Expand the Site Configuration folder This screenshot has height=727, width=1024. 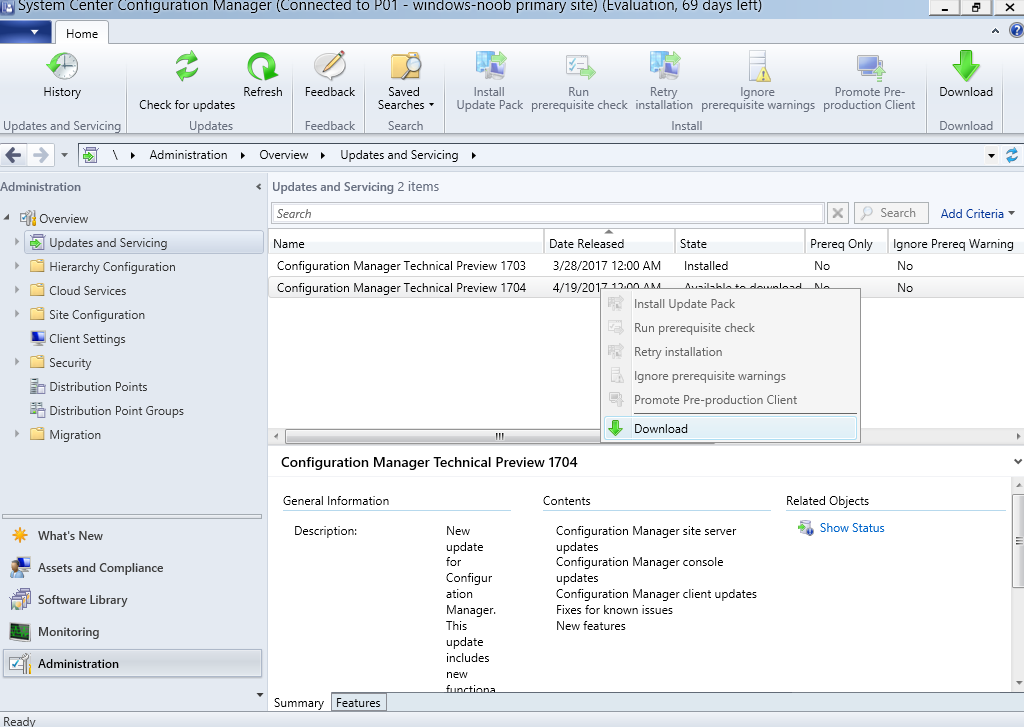coord(17,314)
